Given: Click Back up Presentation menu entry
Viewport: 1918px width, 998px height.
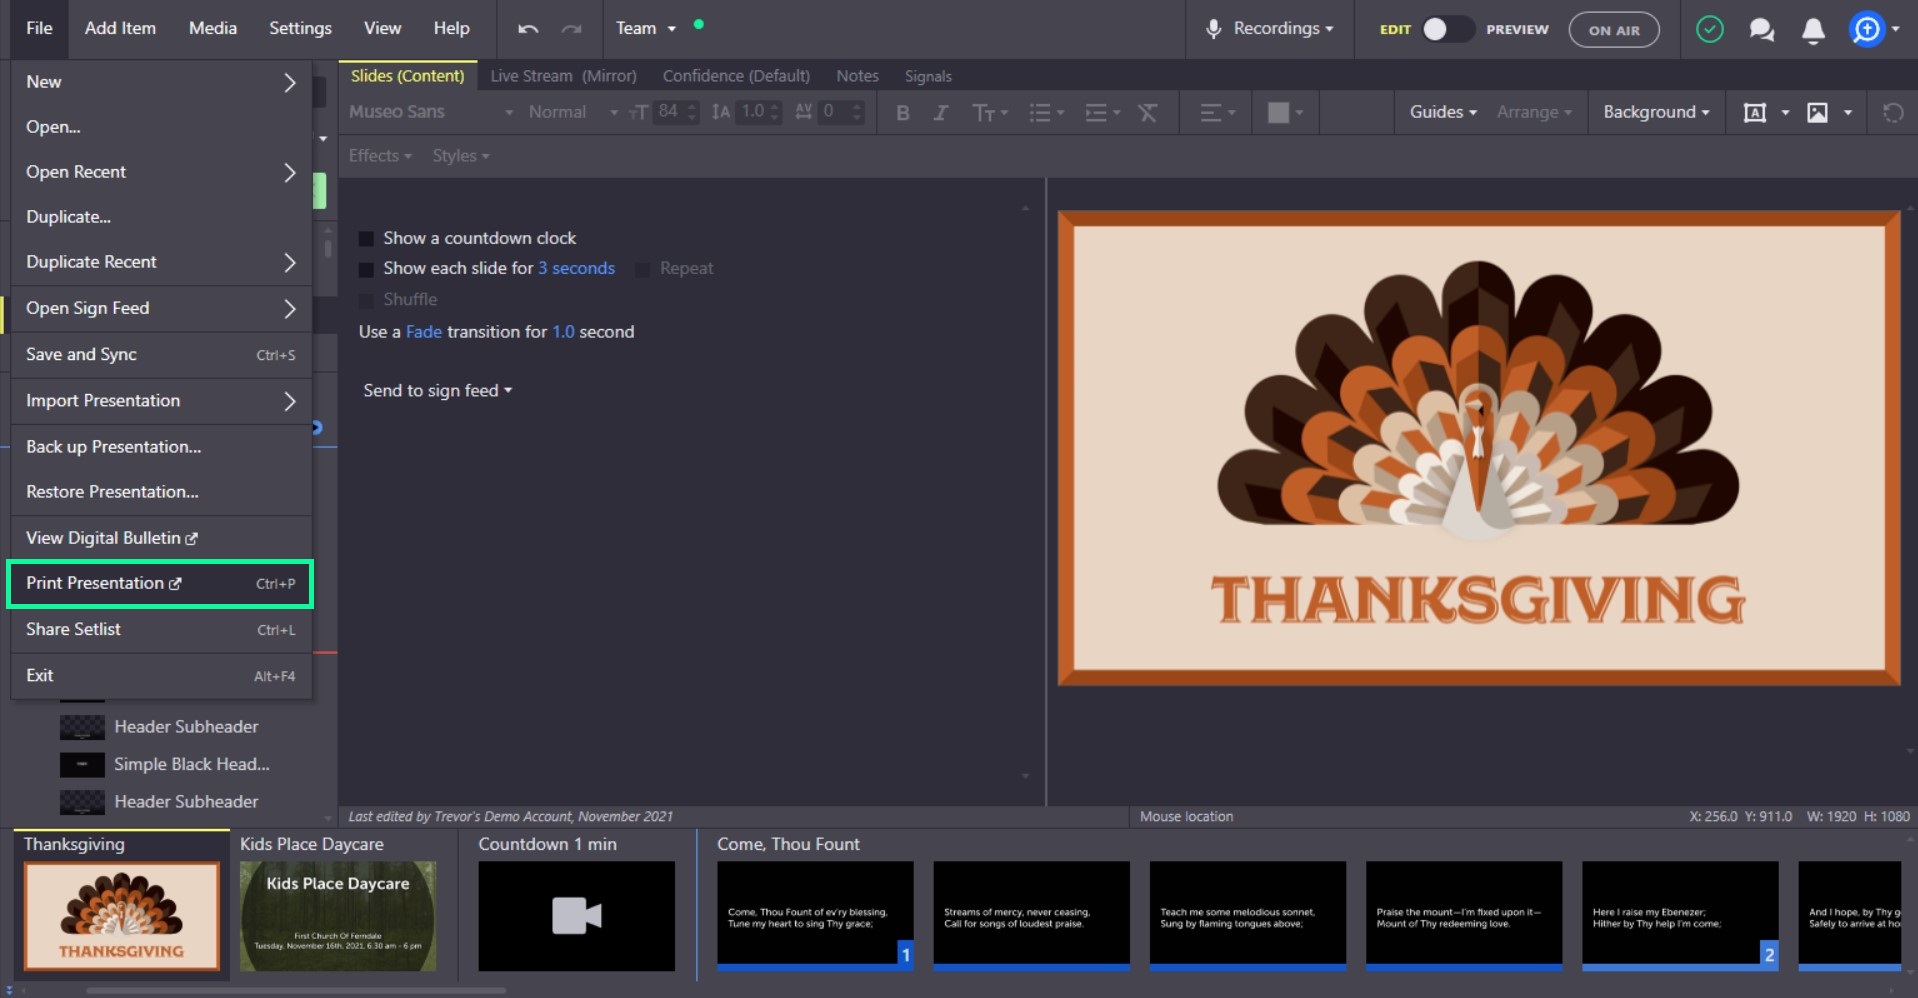Looking at the screenshot, I should point(161,447).
